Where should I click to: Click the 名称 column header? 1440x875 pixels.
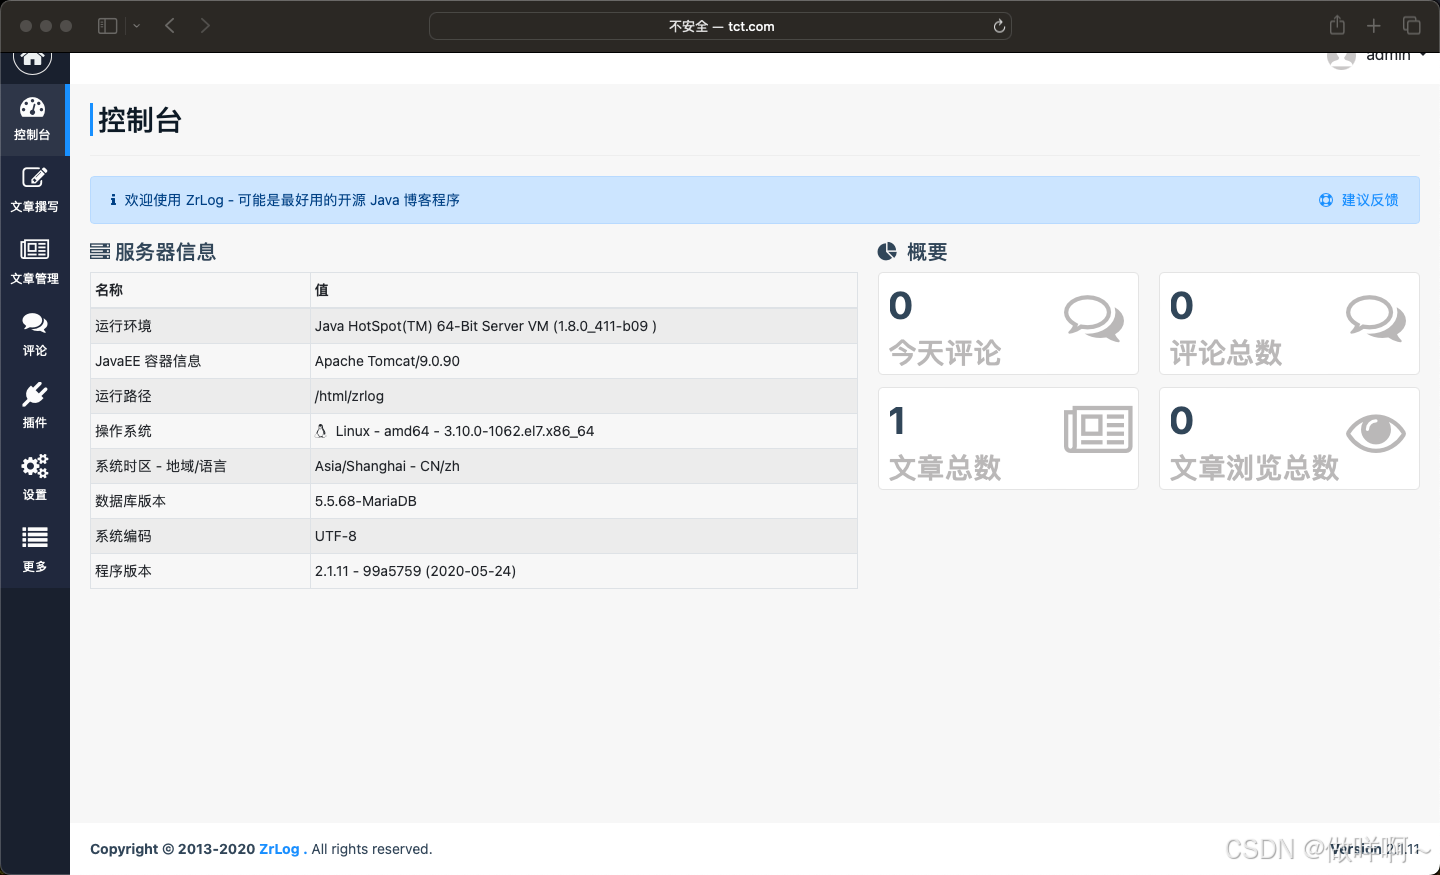click(x=109, y=290)
